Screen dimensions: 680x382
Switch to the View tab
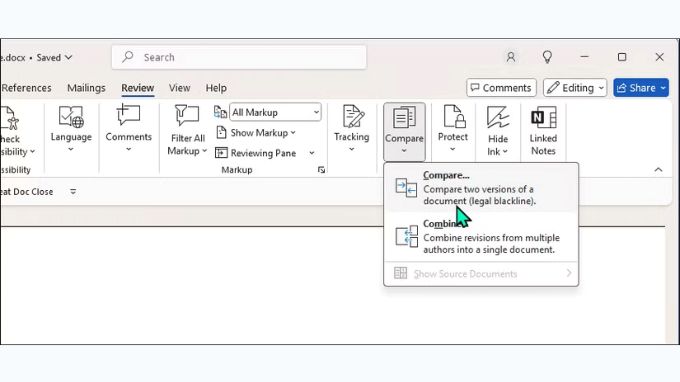pyautogui.click(x=180, y=88)
